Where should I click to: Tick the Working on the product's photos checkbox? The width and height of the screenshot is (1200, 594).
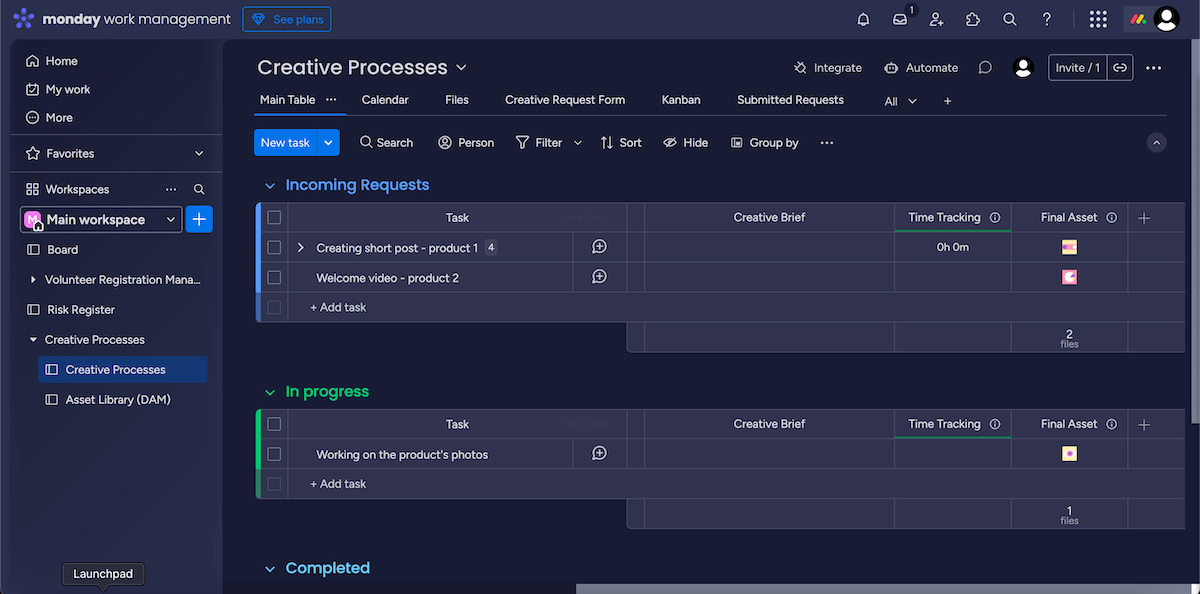pos(274,454)
